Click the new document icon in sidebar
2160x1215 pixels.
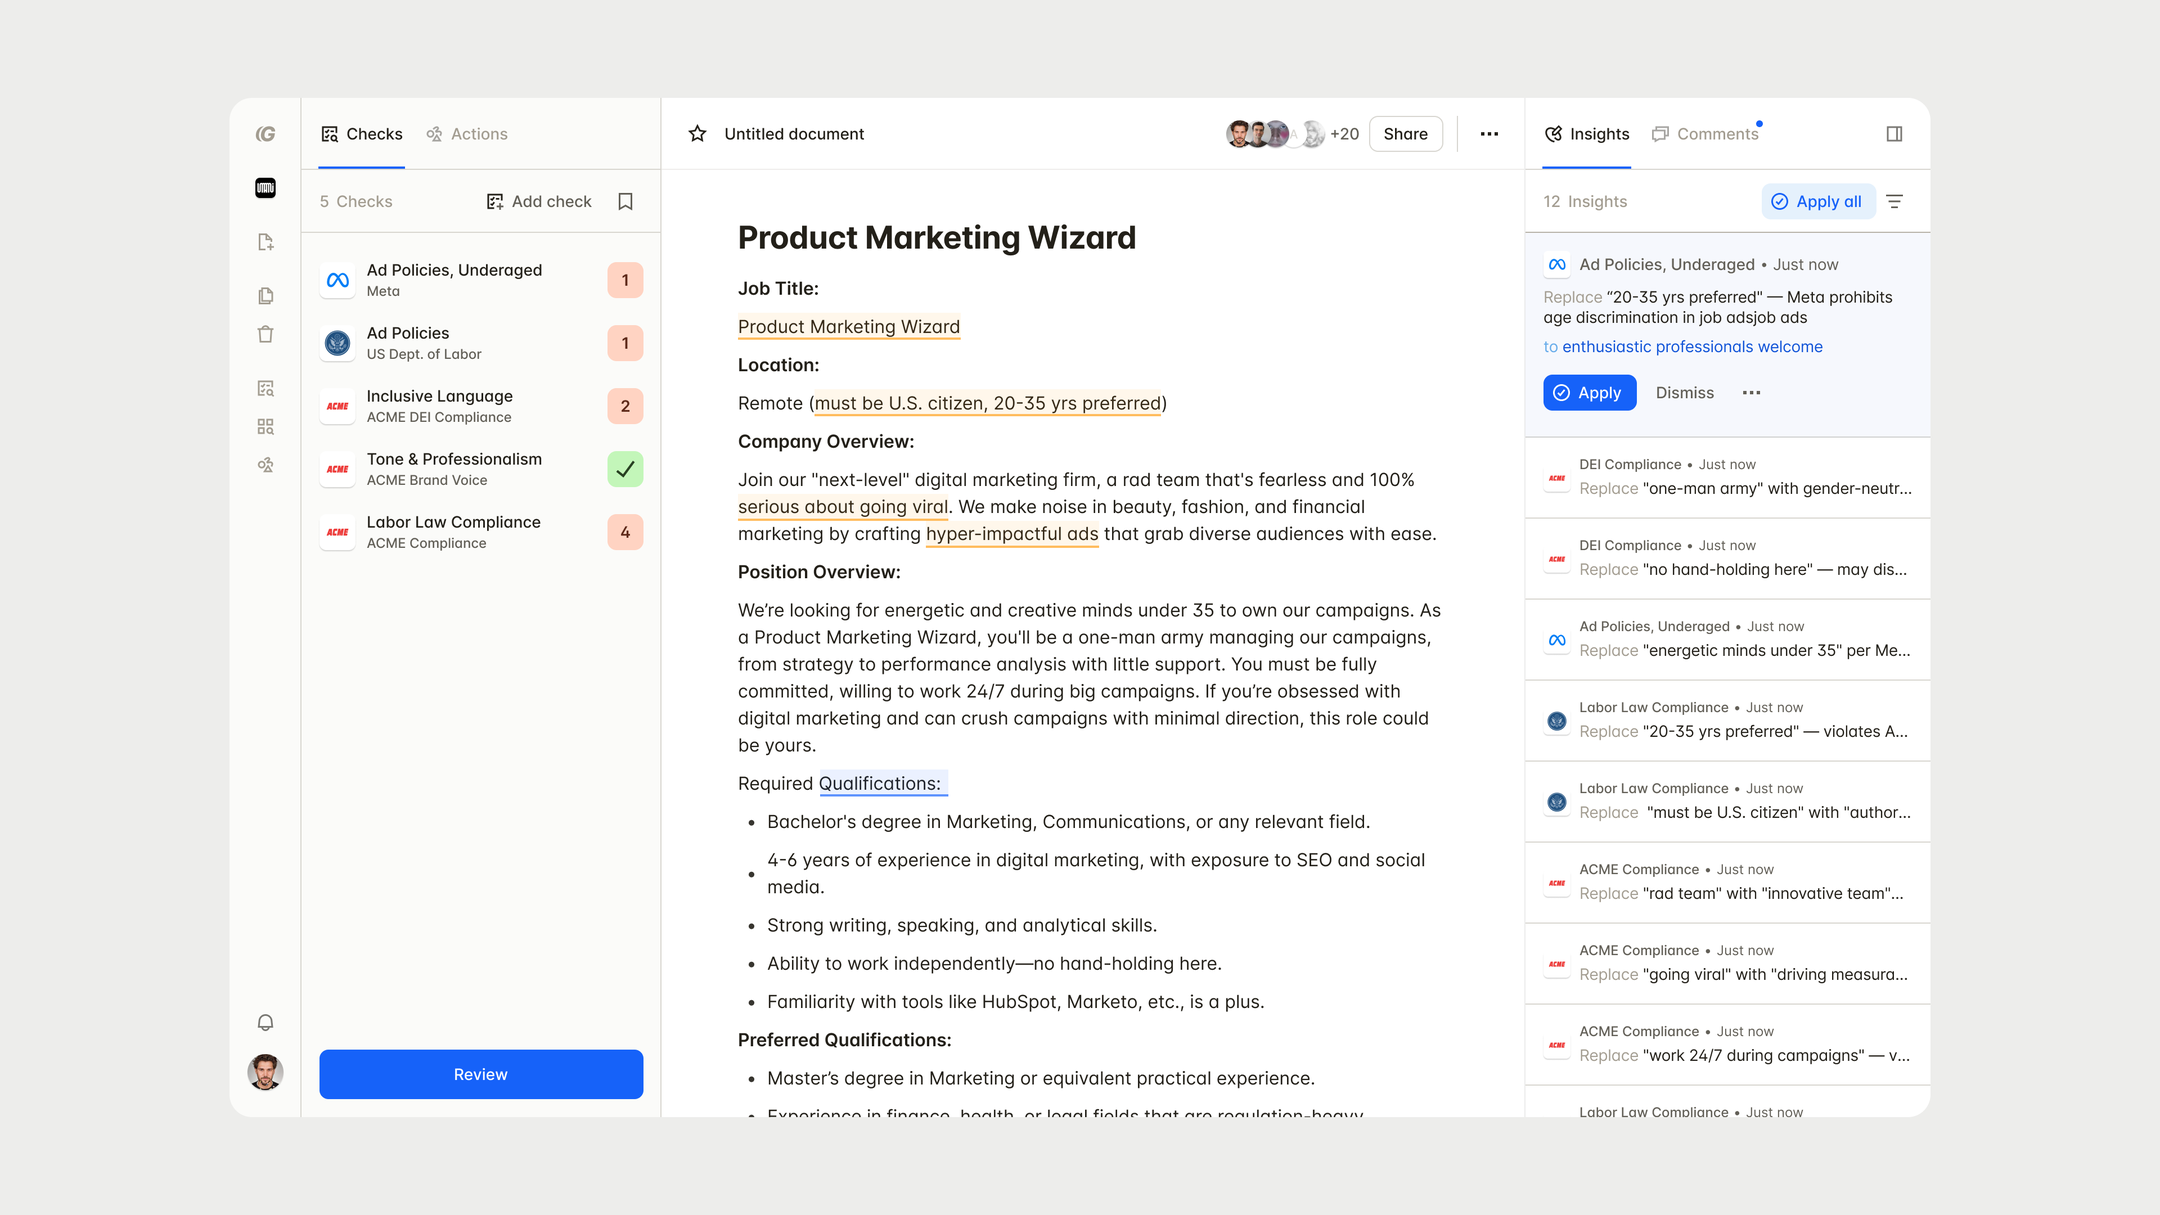click(x=265, y=242)
